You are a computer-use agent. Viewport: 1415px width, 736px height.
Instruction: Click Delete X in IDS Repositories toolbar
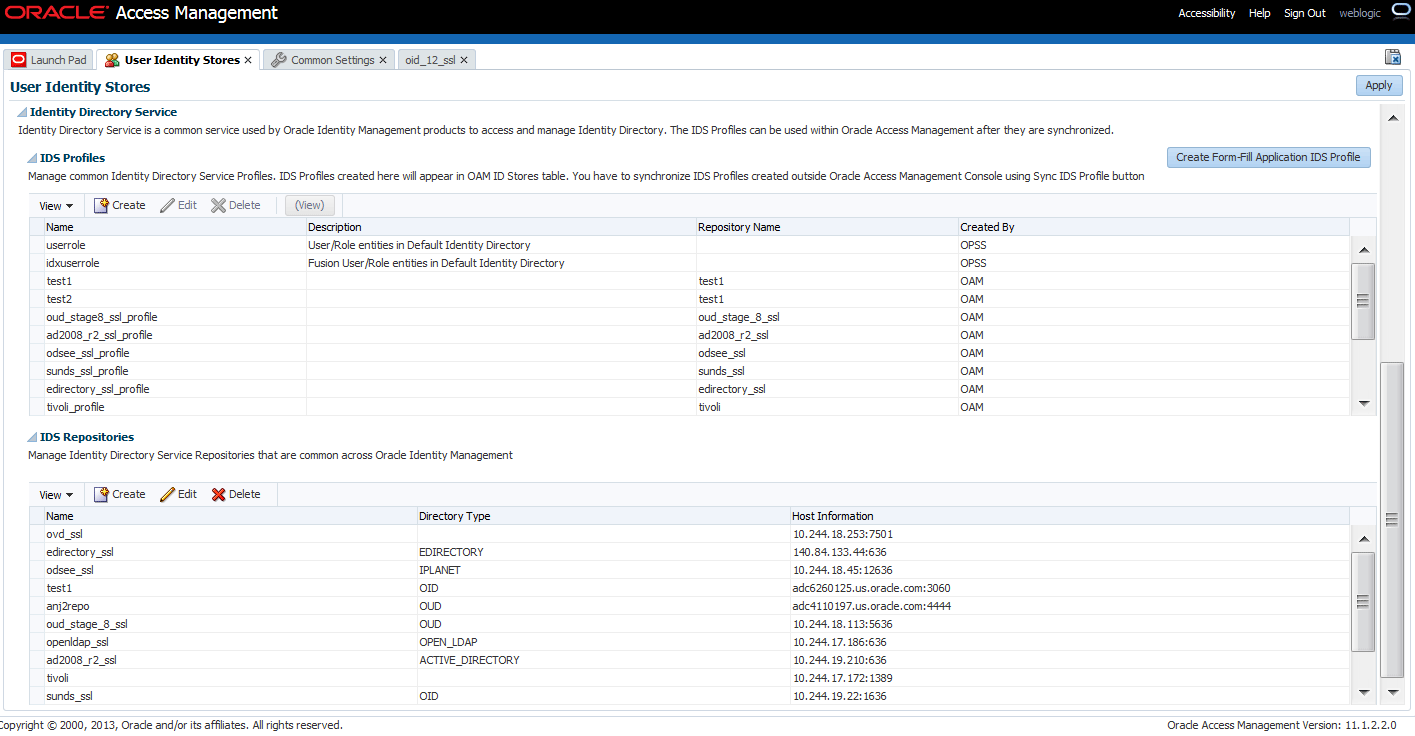tap(218, 494)
